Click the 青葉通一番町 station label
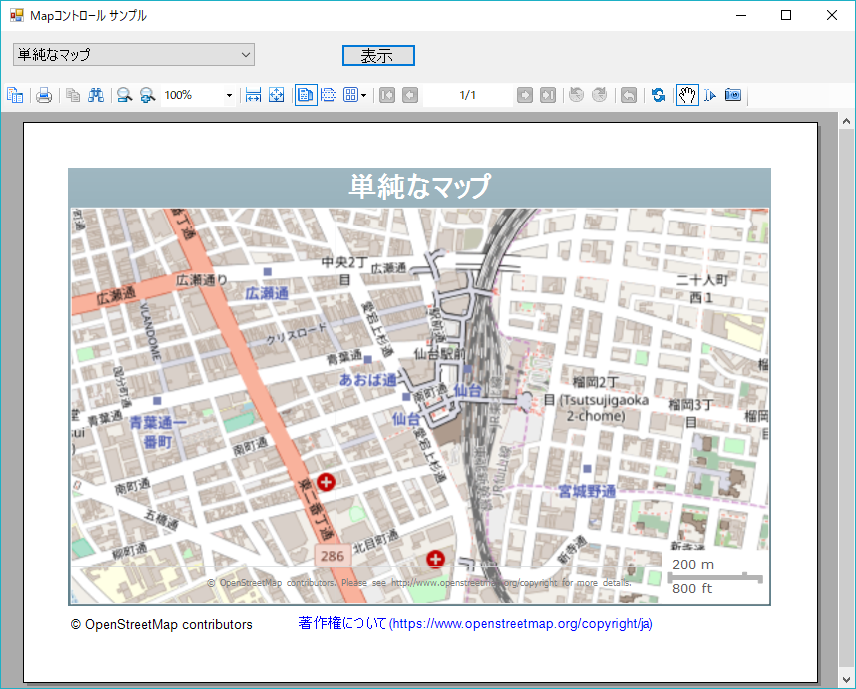 click(158, 432)
